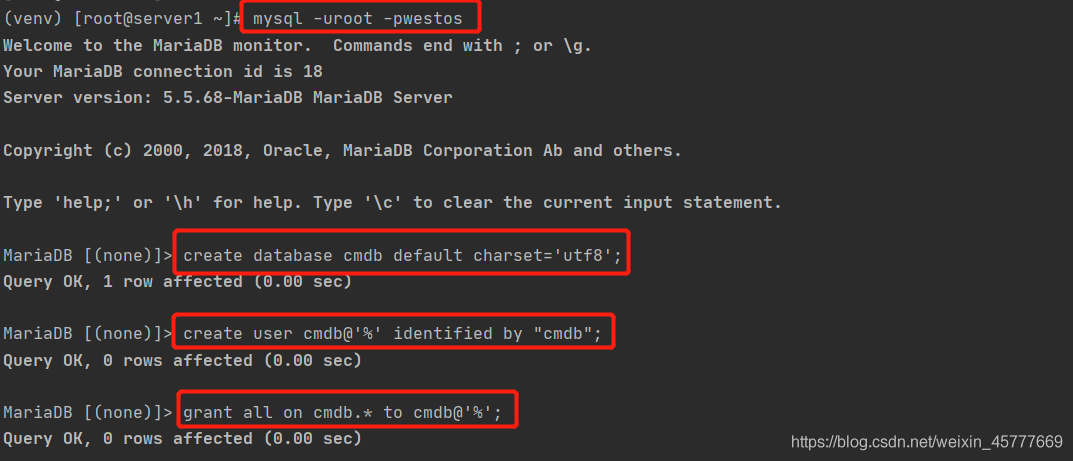
Task: Click the grant all on cmdb.* command
Action: (347, 412)
